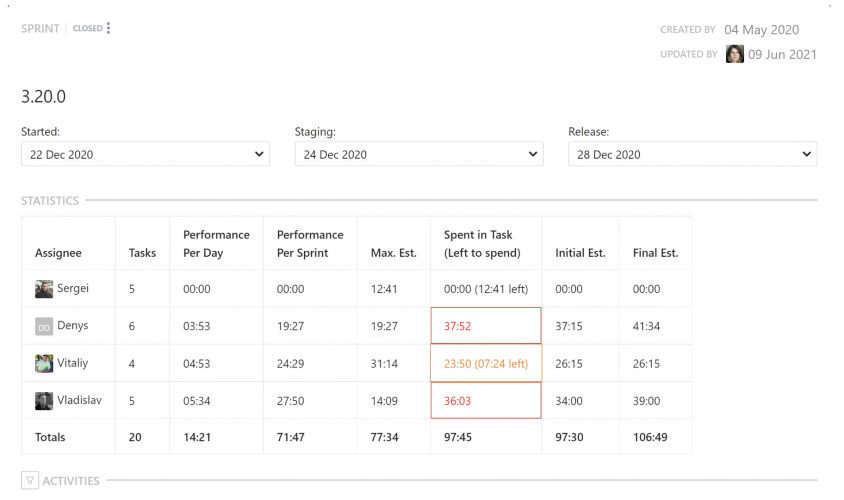Viewport: 844px width, 500px height.
Task: Click the Performance Per Sprint header
Action: pos(310,244)
